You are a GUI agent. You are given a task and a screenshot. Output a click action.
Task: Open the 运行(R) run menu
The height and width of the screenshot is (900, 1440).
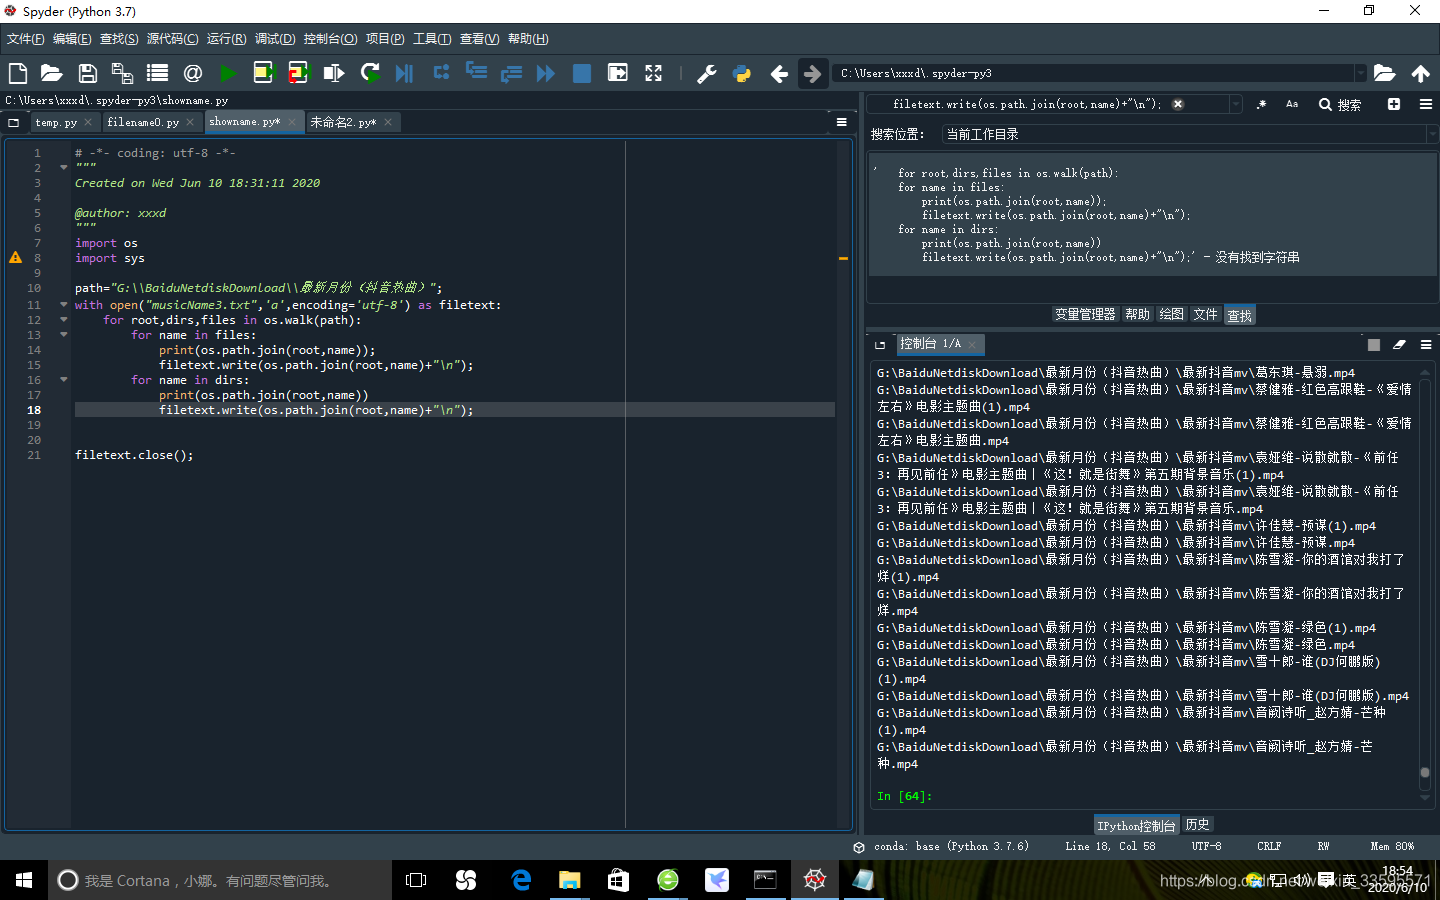(227, 39)
